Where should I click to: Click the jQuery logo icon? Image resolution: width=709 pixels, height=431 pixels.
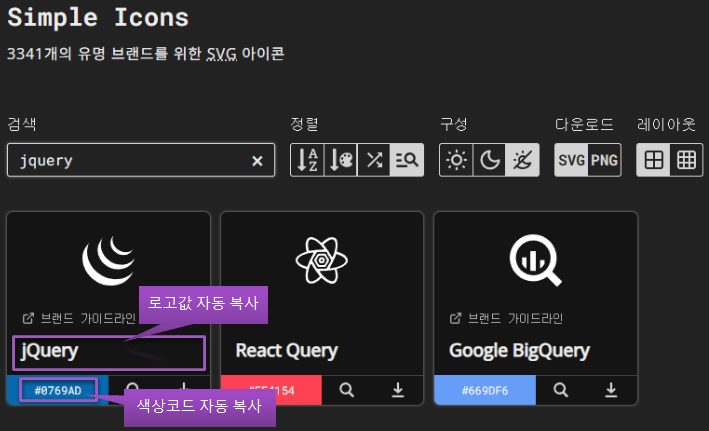[109, 260]
